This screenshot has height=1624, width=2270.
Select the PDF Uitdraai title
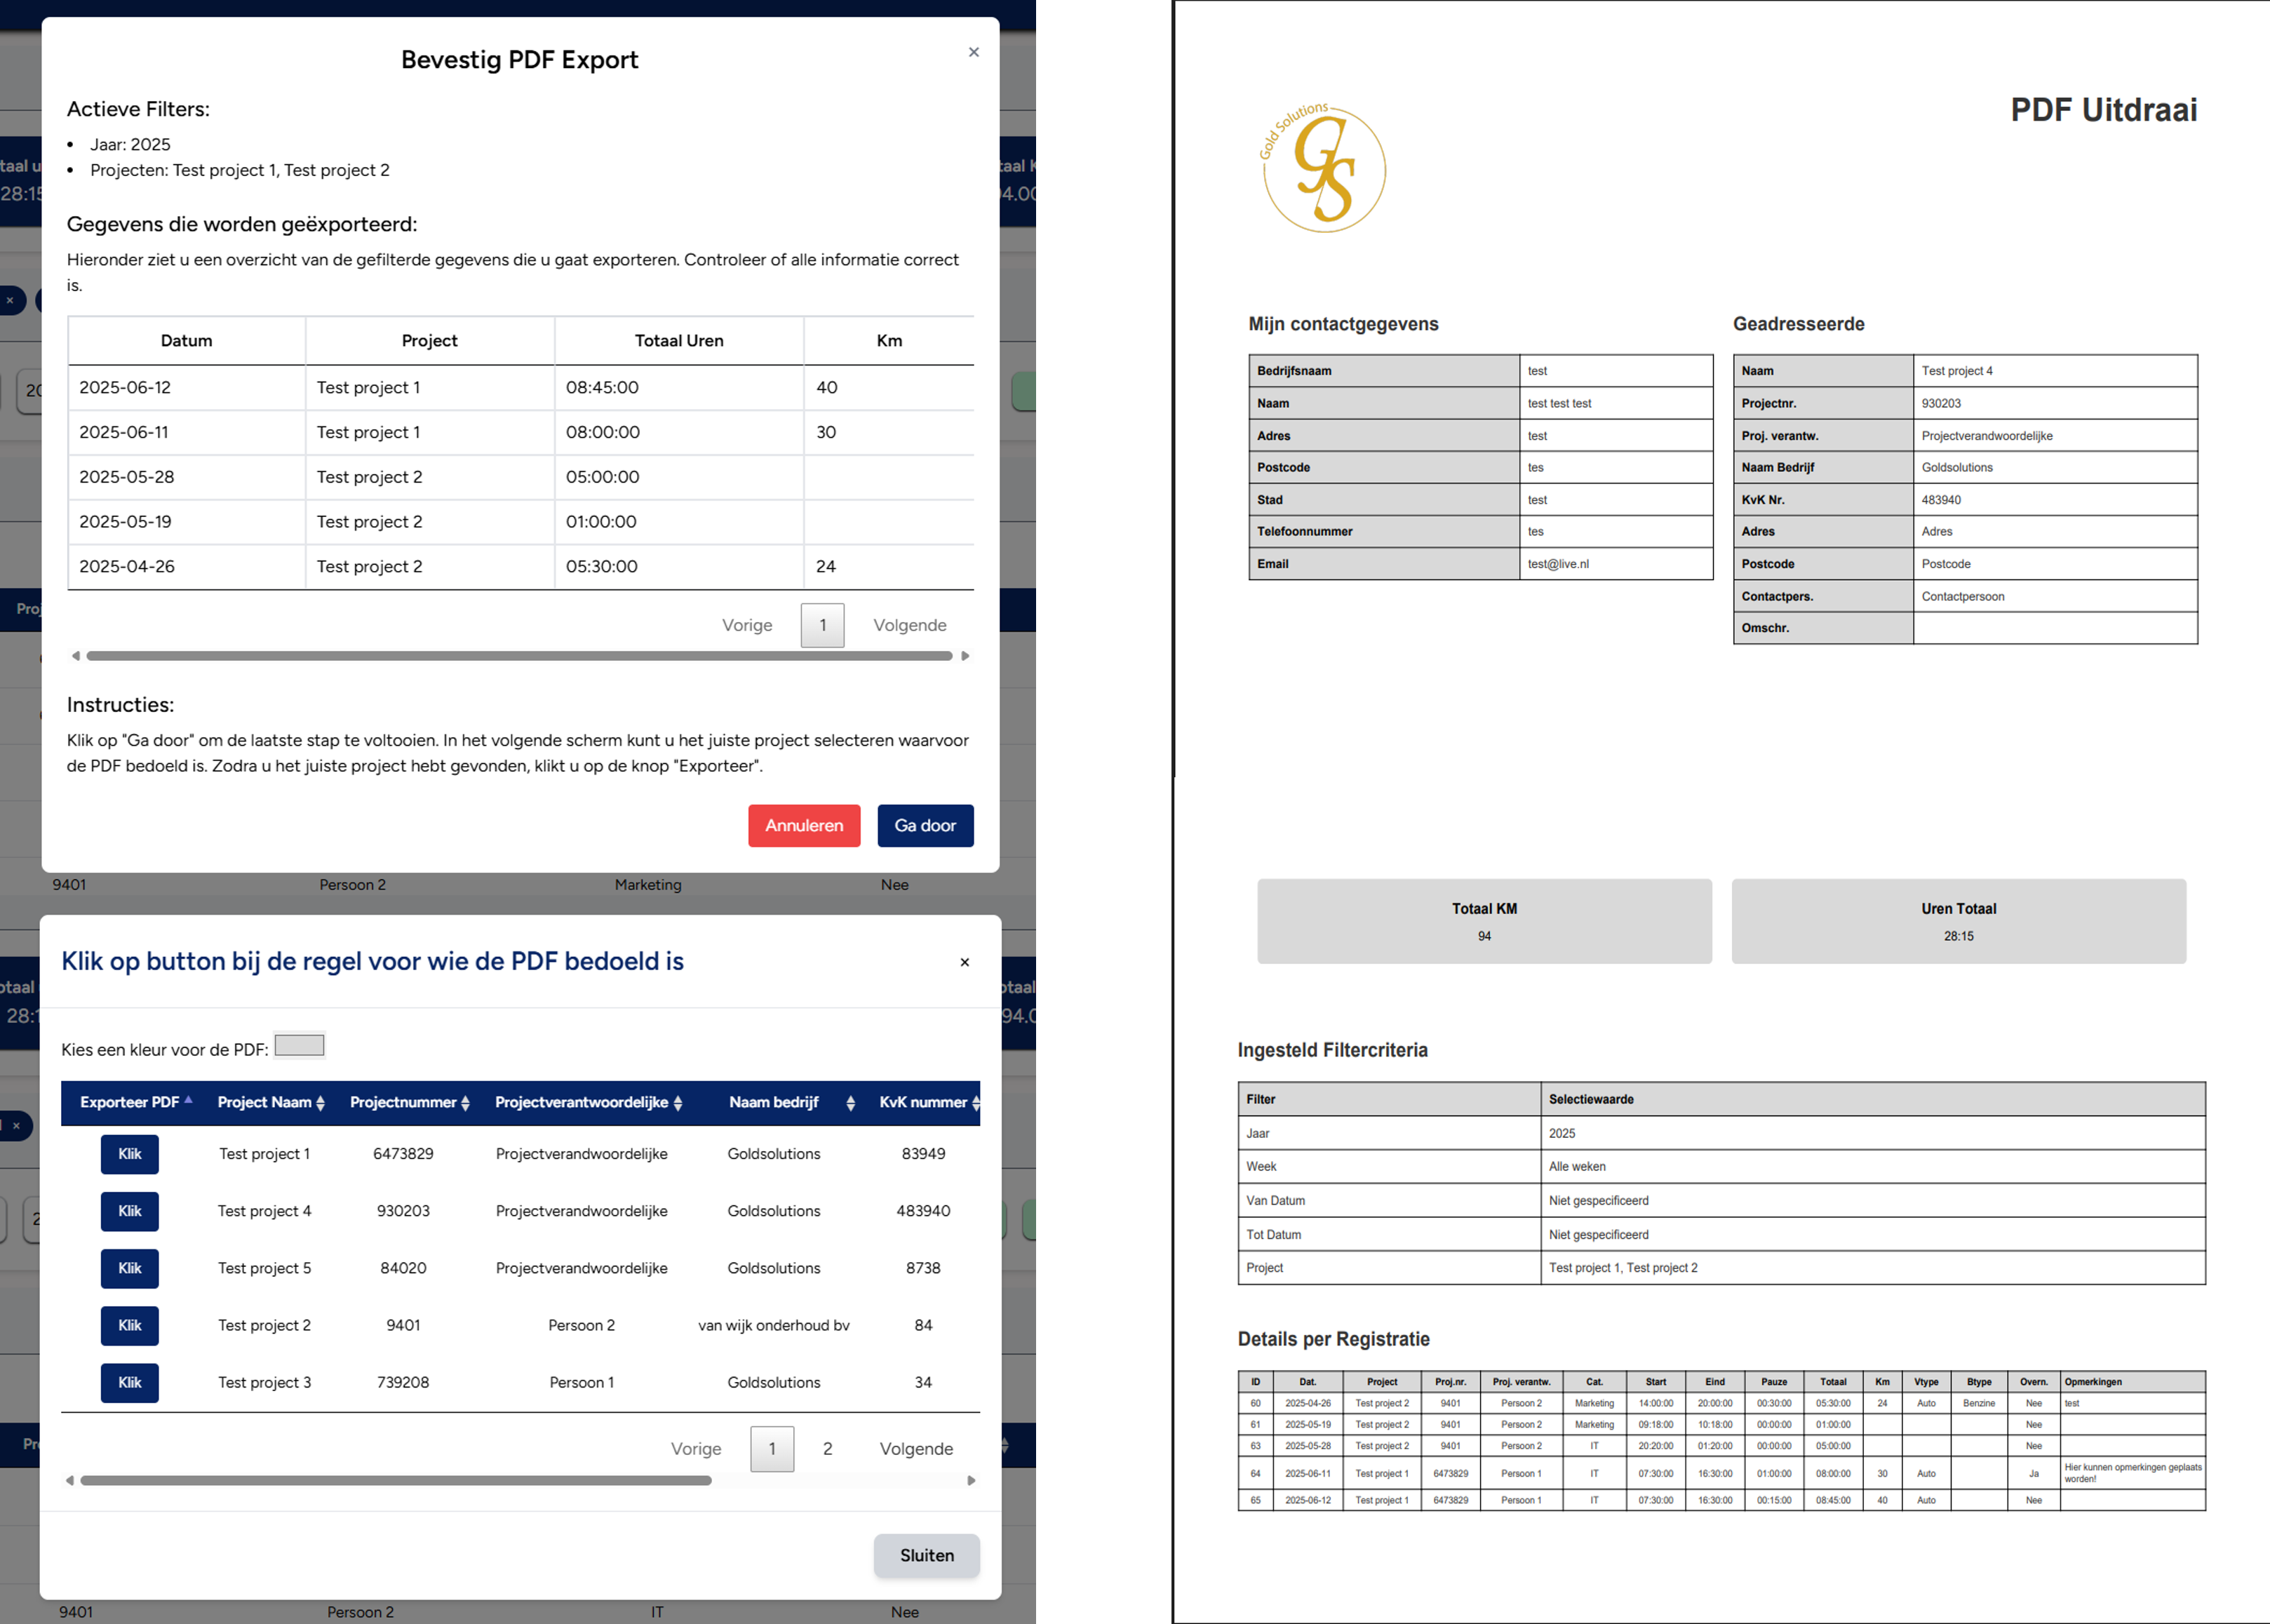pos(2103,110)
